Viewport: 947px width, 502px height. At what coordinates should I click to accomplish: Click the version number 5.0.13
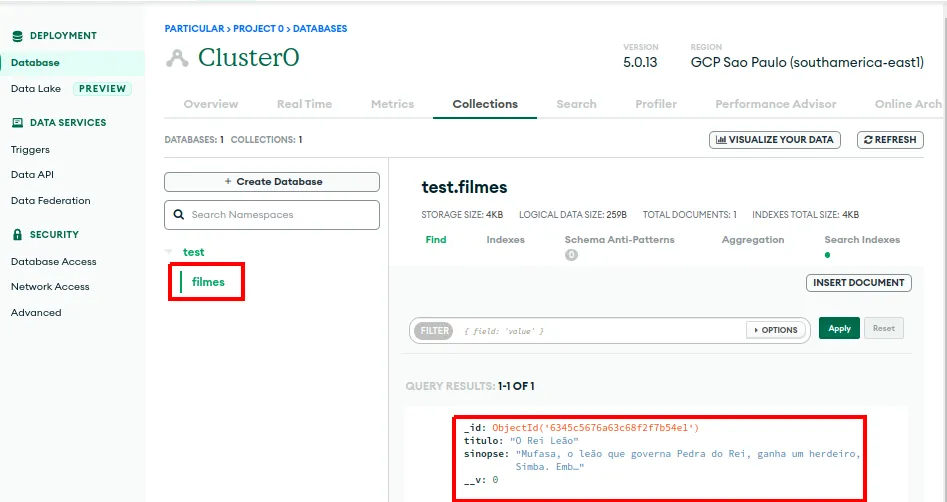[x=640, y=62]
